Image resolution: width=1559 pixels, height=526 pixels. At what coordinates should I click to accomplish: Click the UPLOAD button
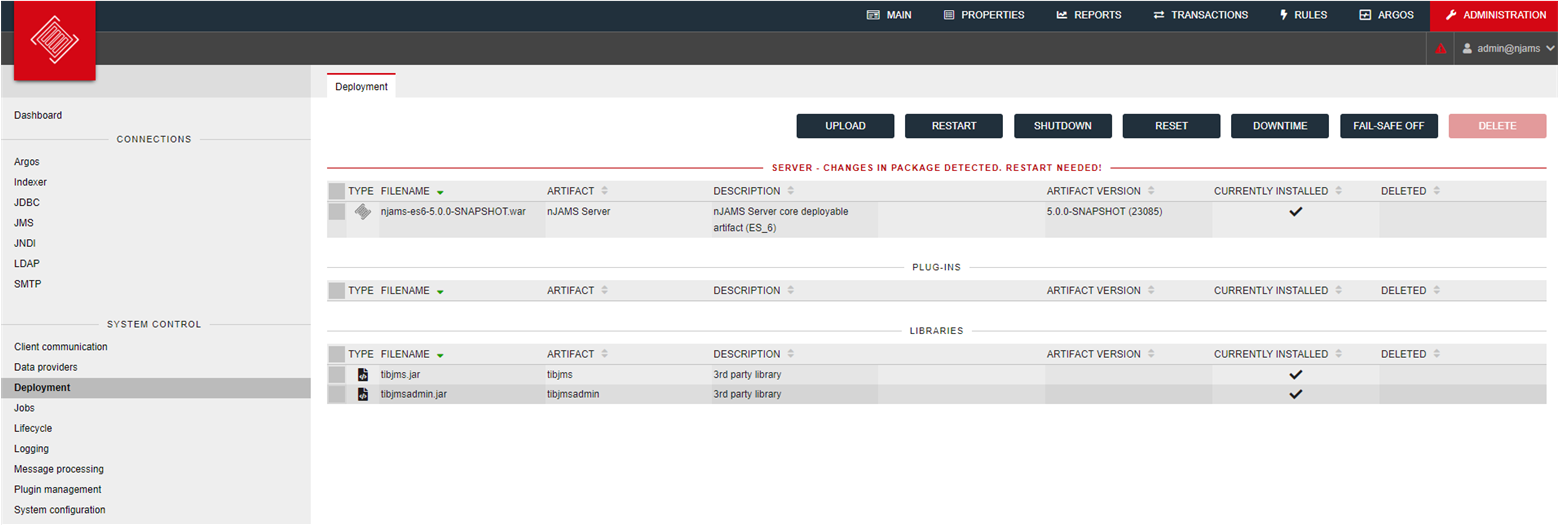[x=845, y=126]
